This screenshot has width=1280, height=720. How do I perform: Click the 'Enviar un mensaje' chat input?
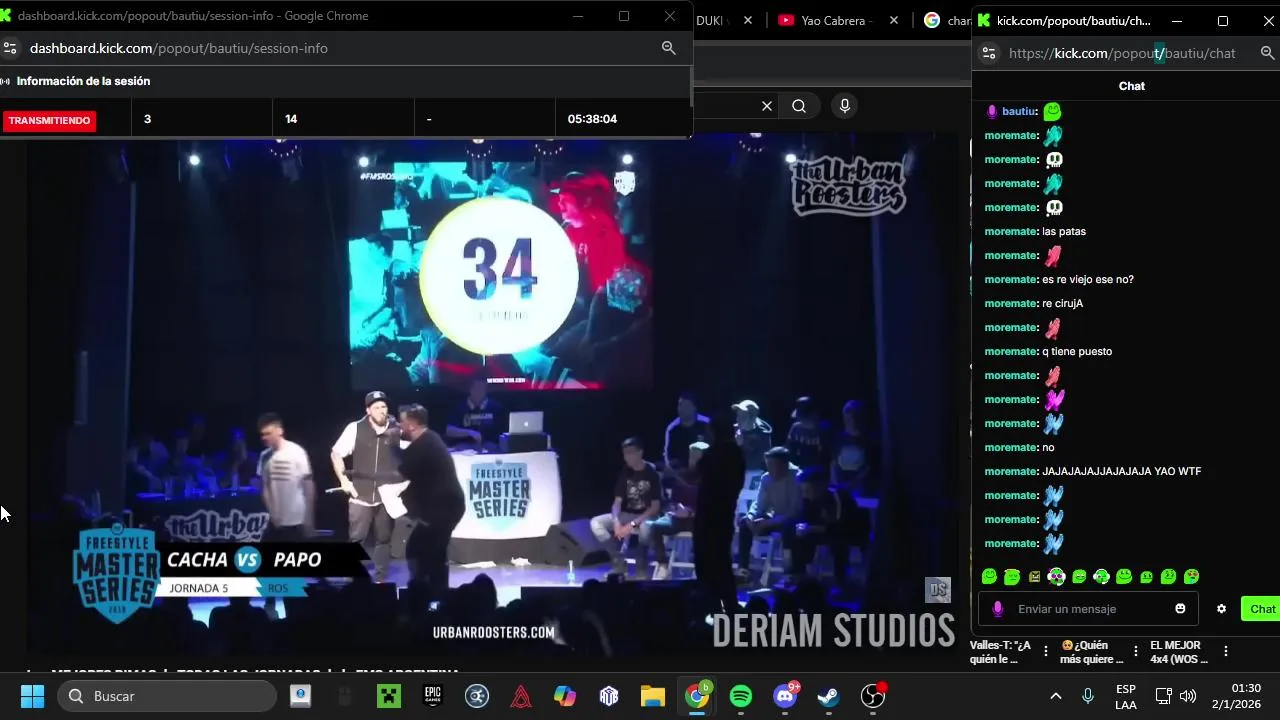coord(1087,609)
